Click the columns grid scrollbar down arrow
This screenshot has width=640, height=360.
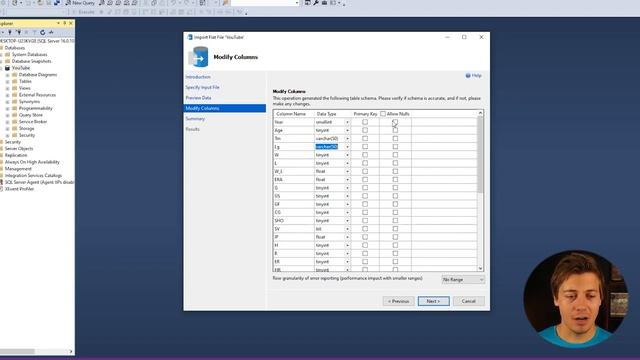click(480, 268)
